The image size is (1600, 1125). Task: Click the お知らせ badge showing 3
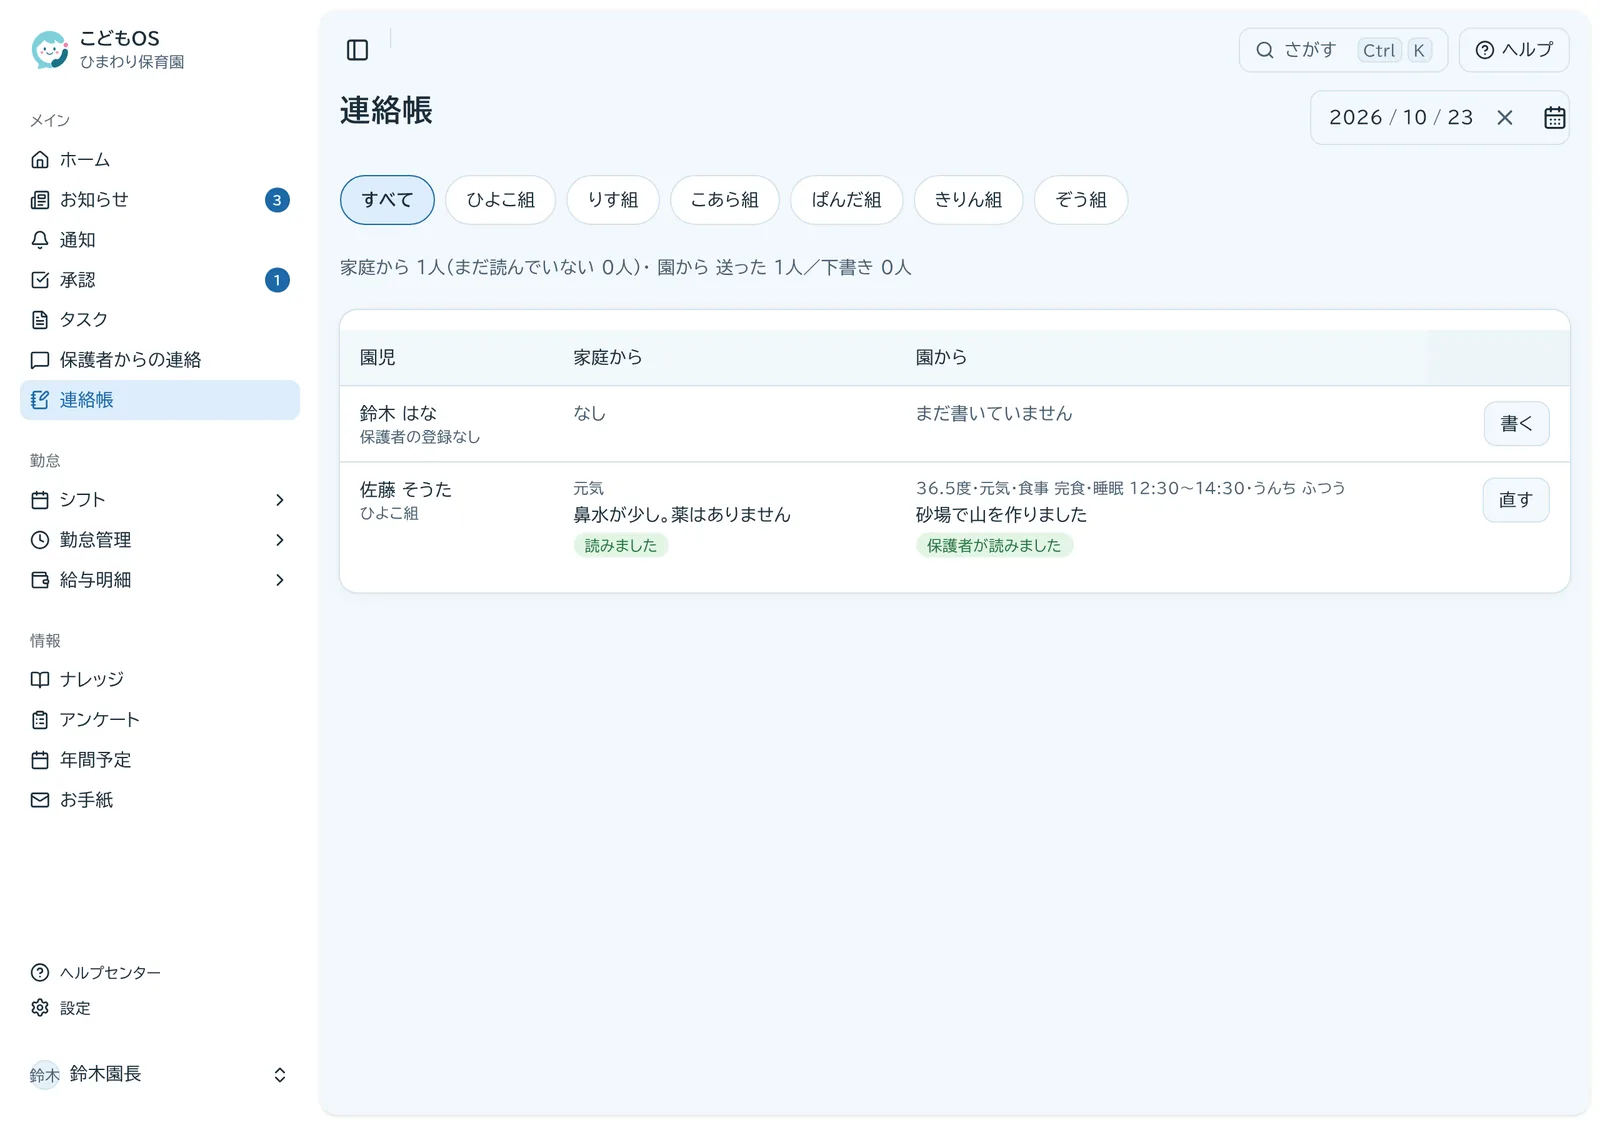[277, 200]
